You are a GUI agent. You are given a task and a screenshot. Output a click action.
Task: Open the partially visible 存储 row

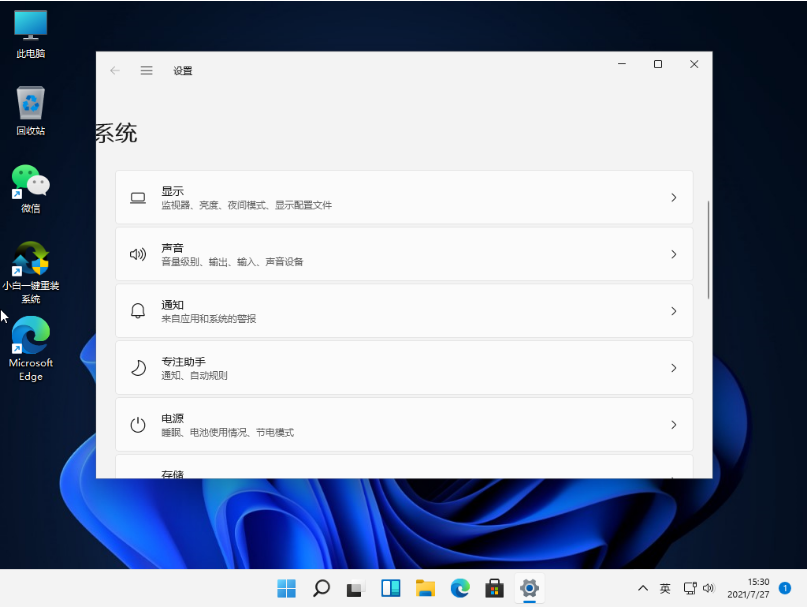[404, 466]
